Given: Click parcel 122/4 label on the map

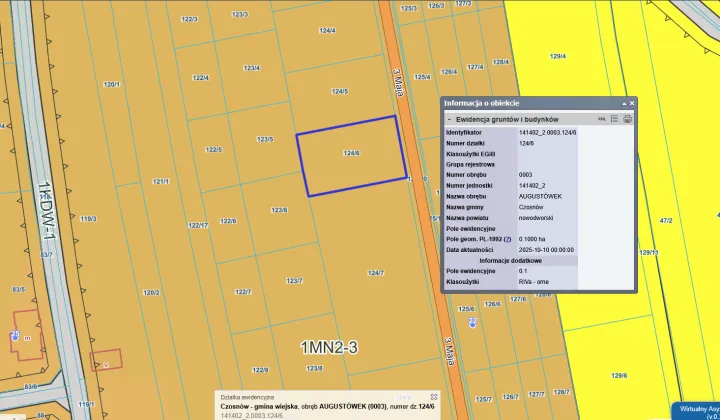Looking at the screenshot, I should (x=201, y=78).
